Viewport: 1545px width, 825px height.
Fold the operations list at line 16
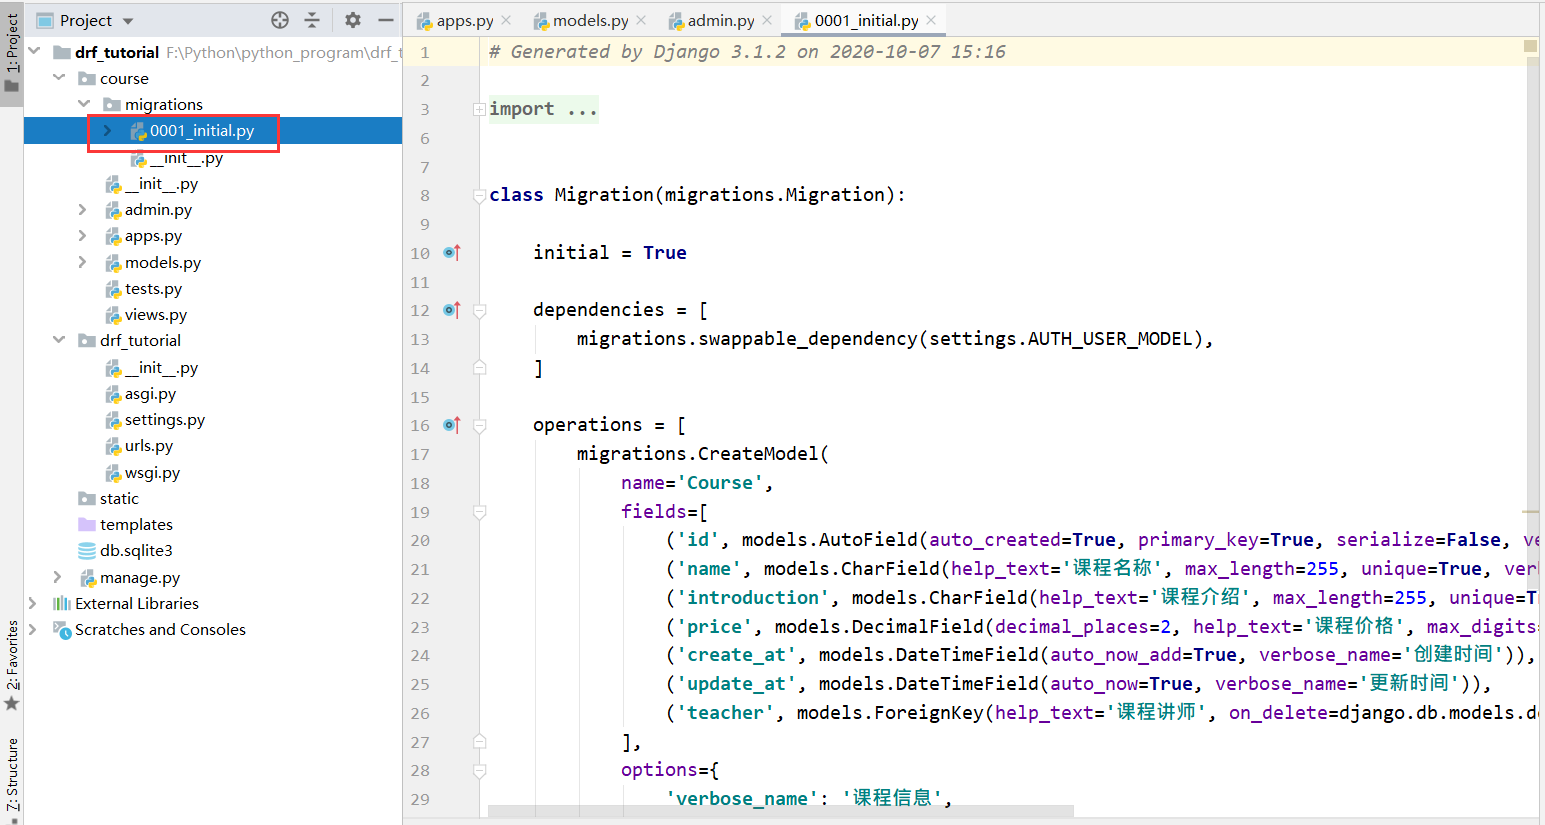click(480, 425)
